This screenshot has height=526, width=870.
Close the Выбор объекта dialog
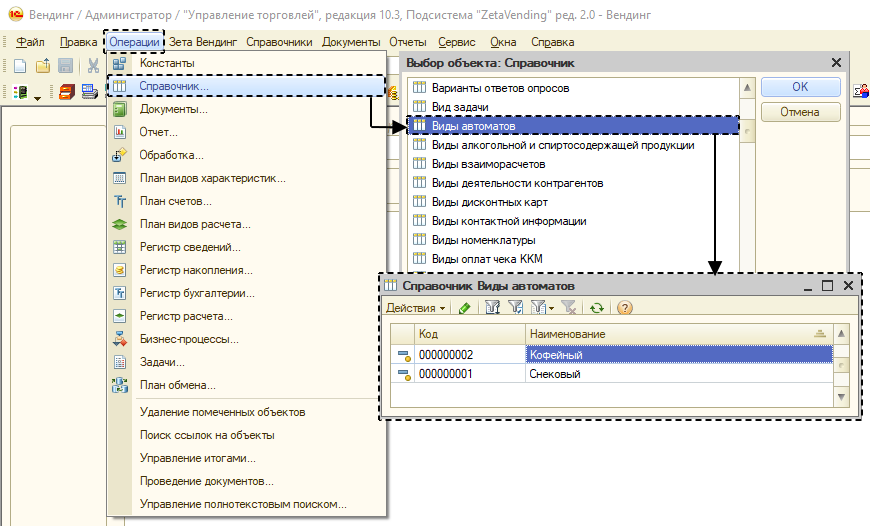point(836,63)
